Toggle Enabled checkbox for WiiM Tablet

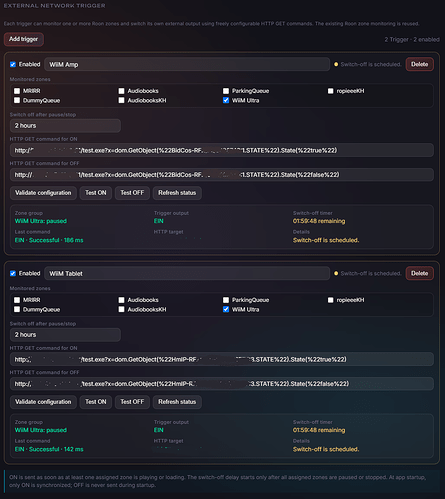[13, 273]
